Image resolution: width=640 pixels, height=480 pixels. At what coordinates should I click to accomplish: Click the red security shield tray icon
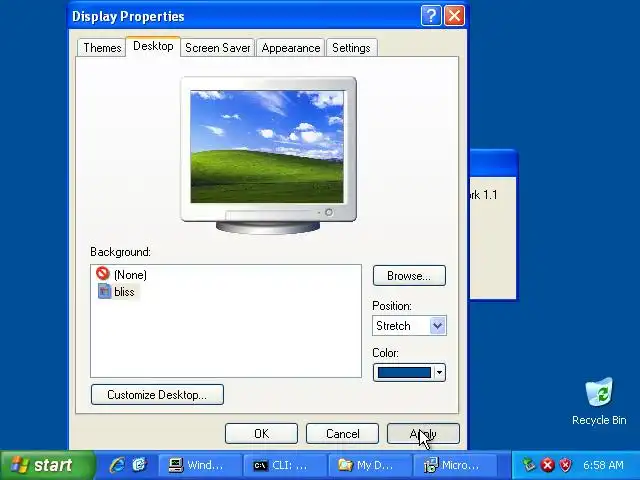(x=565, y=465)
